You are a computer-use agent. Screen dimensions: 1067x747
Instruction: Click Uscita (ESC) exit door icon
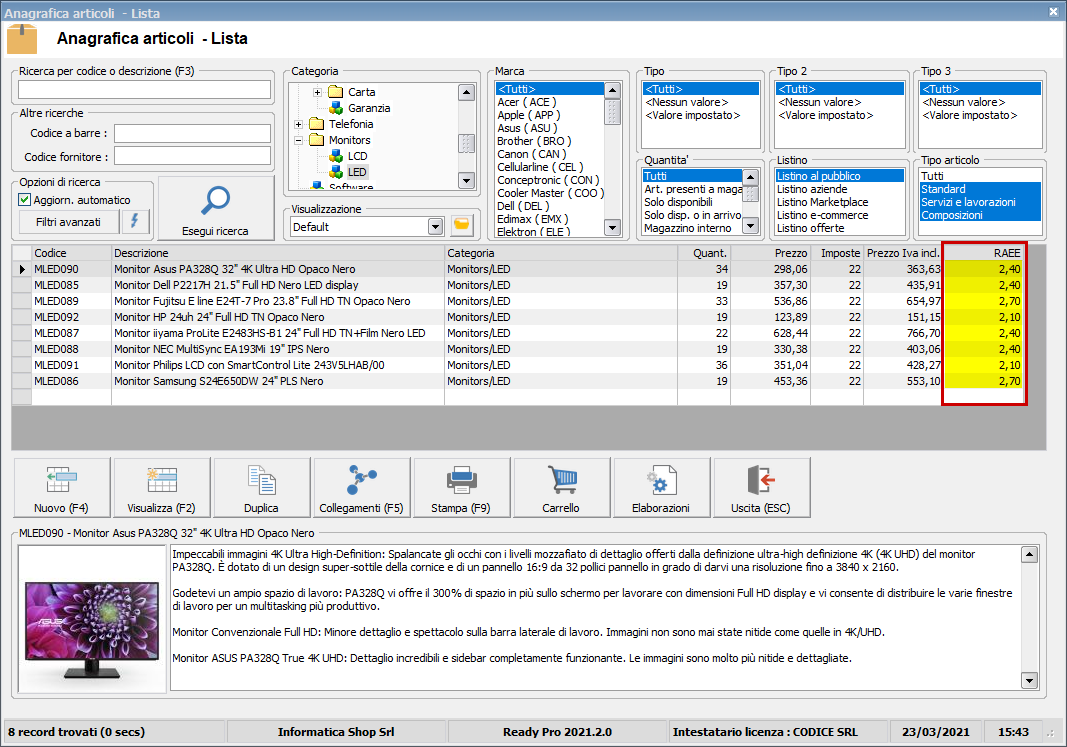(x=761, y=480)
